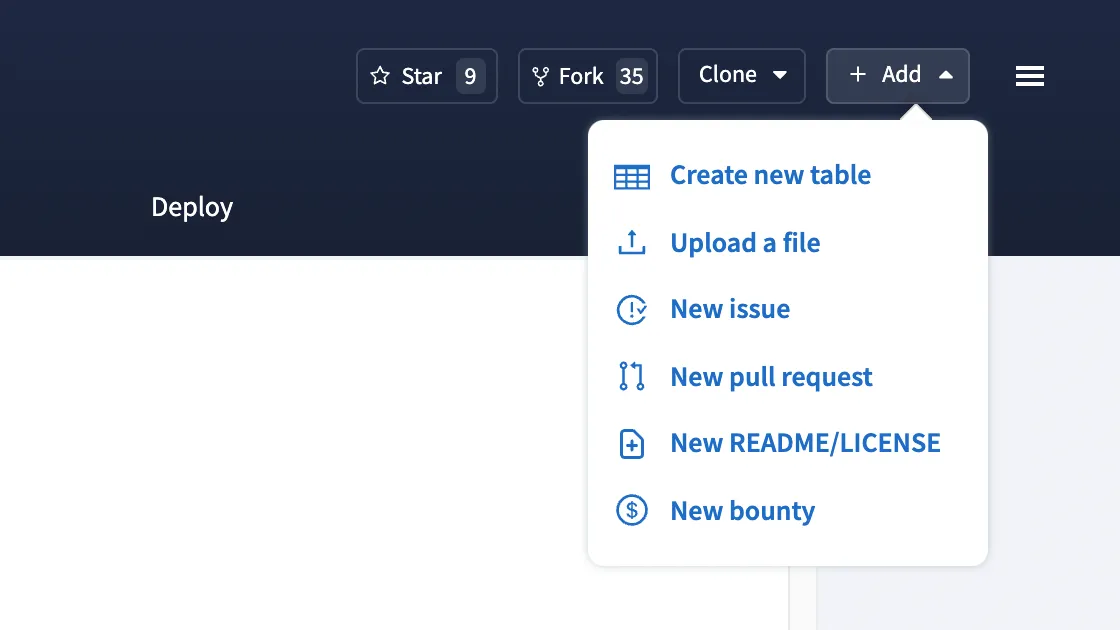The height and width of the screenshot is (630, 1120).
Task: Click the issue clock icon next to New issue
Action: 631,309
